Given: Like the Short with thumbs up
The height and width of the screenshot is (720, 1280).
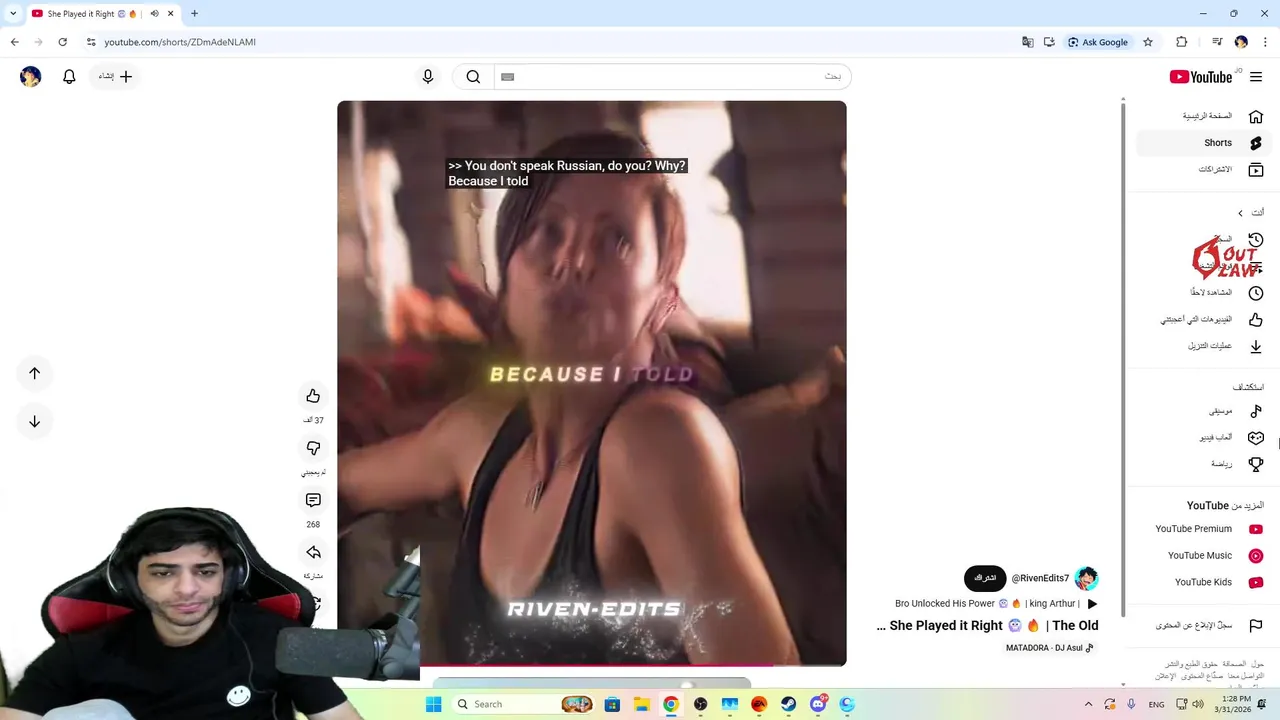Looking at the screenshot, I should [x=313, y=396].
